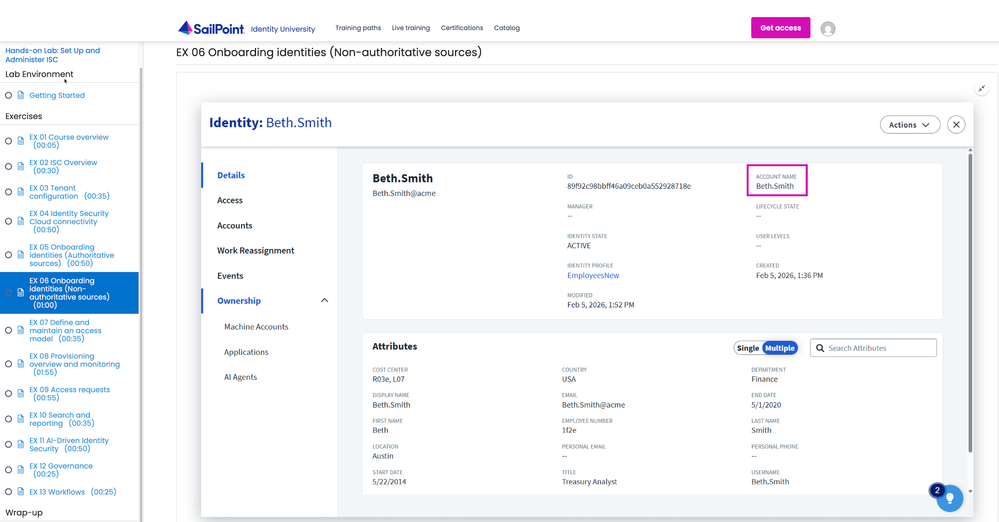Open the user profile avatar
Screen dimensions: 999x522
[828, 29]
